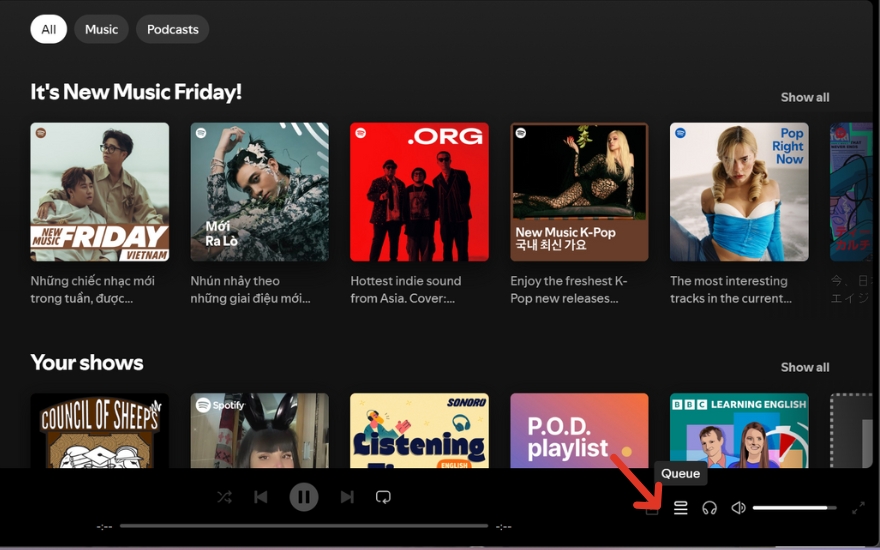
Task: Open the BBC Learning English show
Action: [739, 430]
